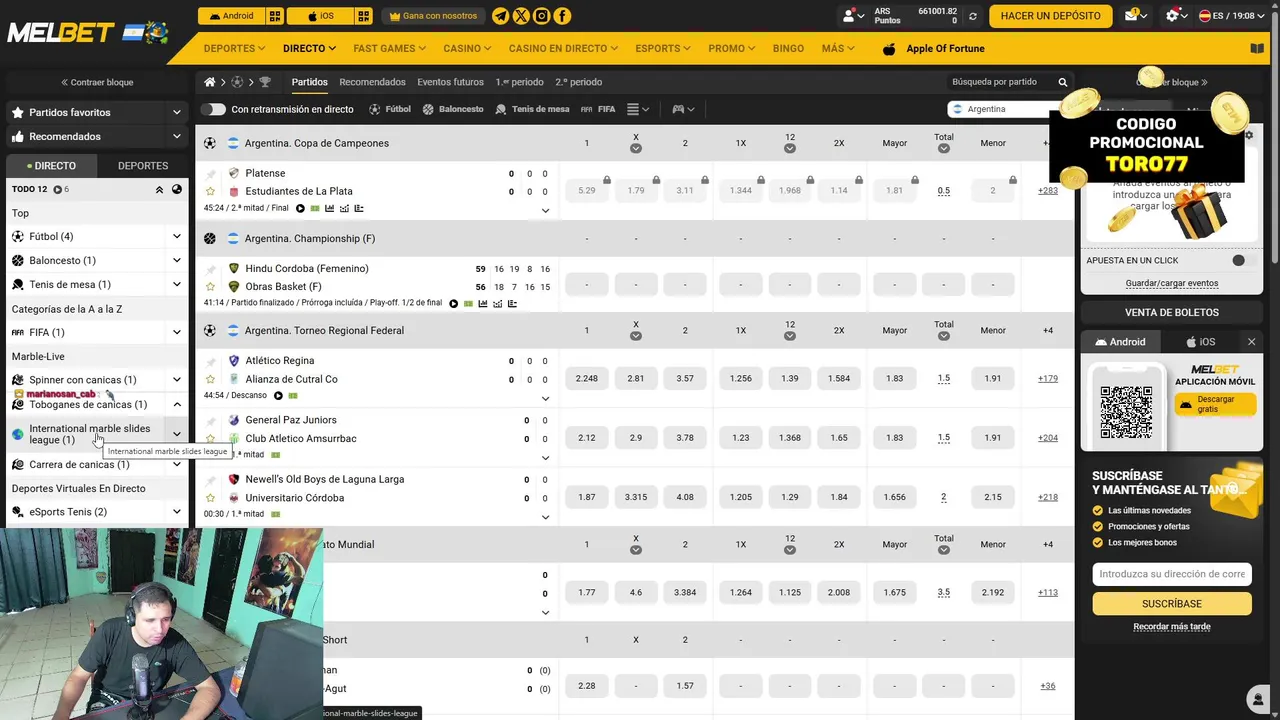Switch to 1.er periodo tab

(x=519, y=82)
